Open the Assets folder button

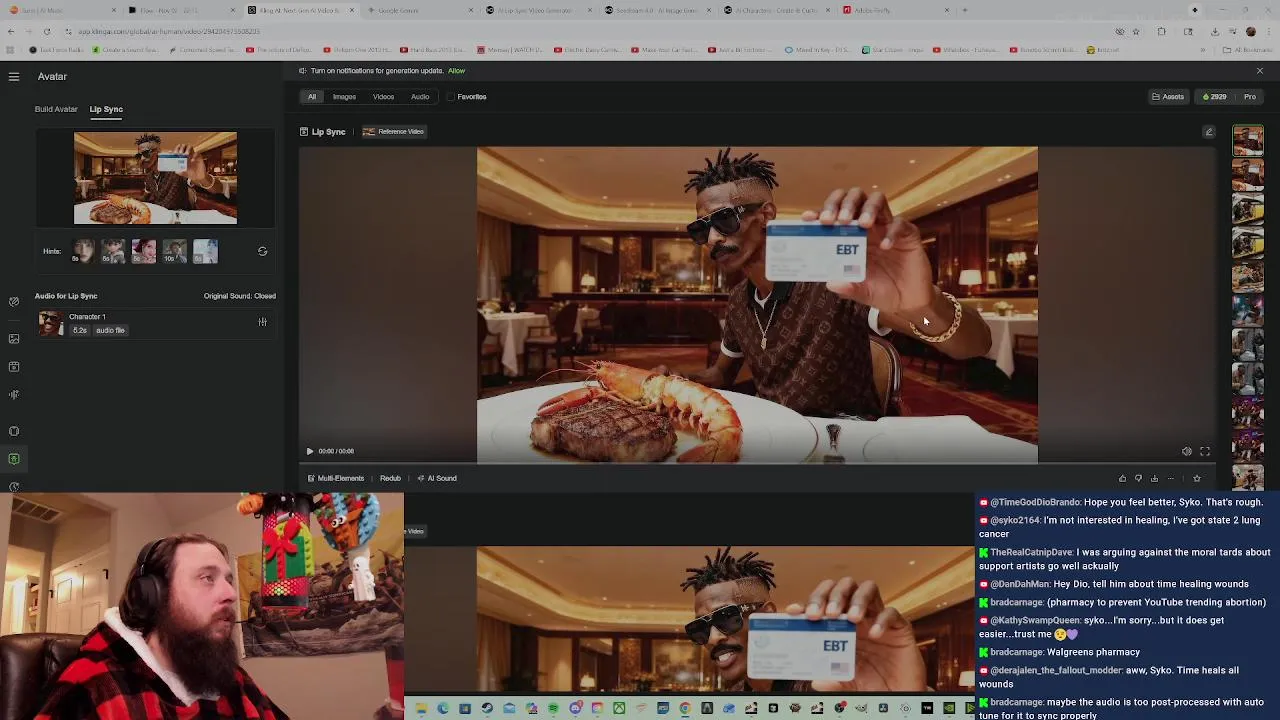pyautogui.click(x=1168, y=97)
